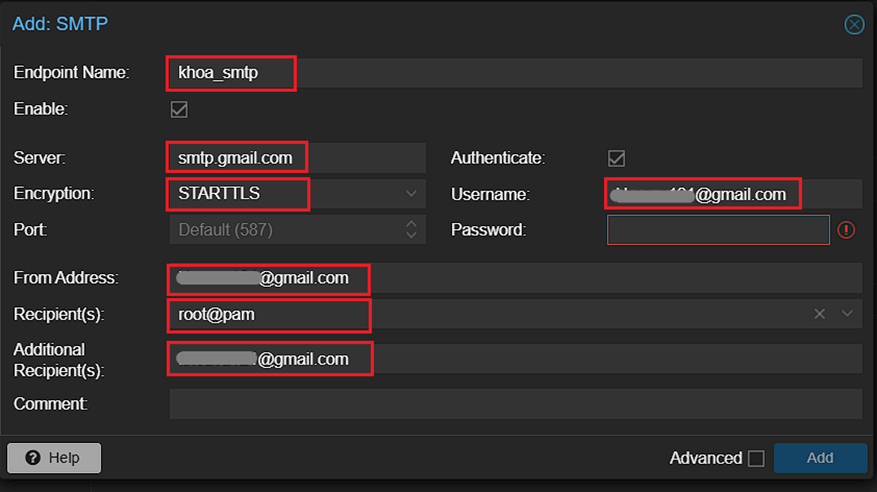Click the Endpoint Name field
This screenshot has width=877, height=492.
(514, 73)
